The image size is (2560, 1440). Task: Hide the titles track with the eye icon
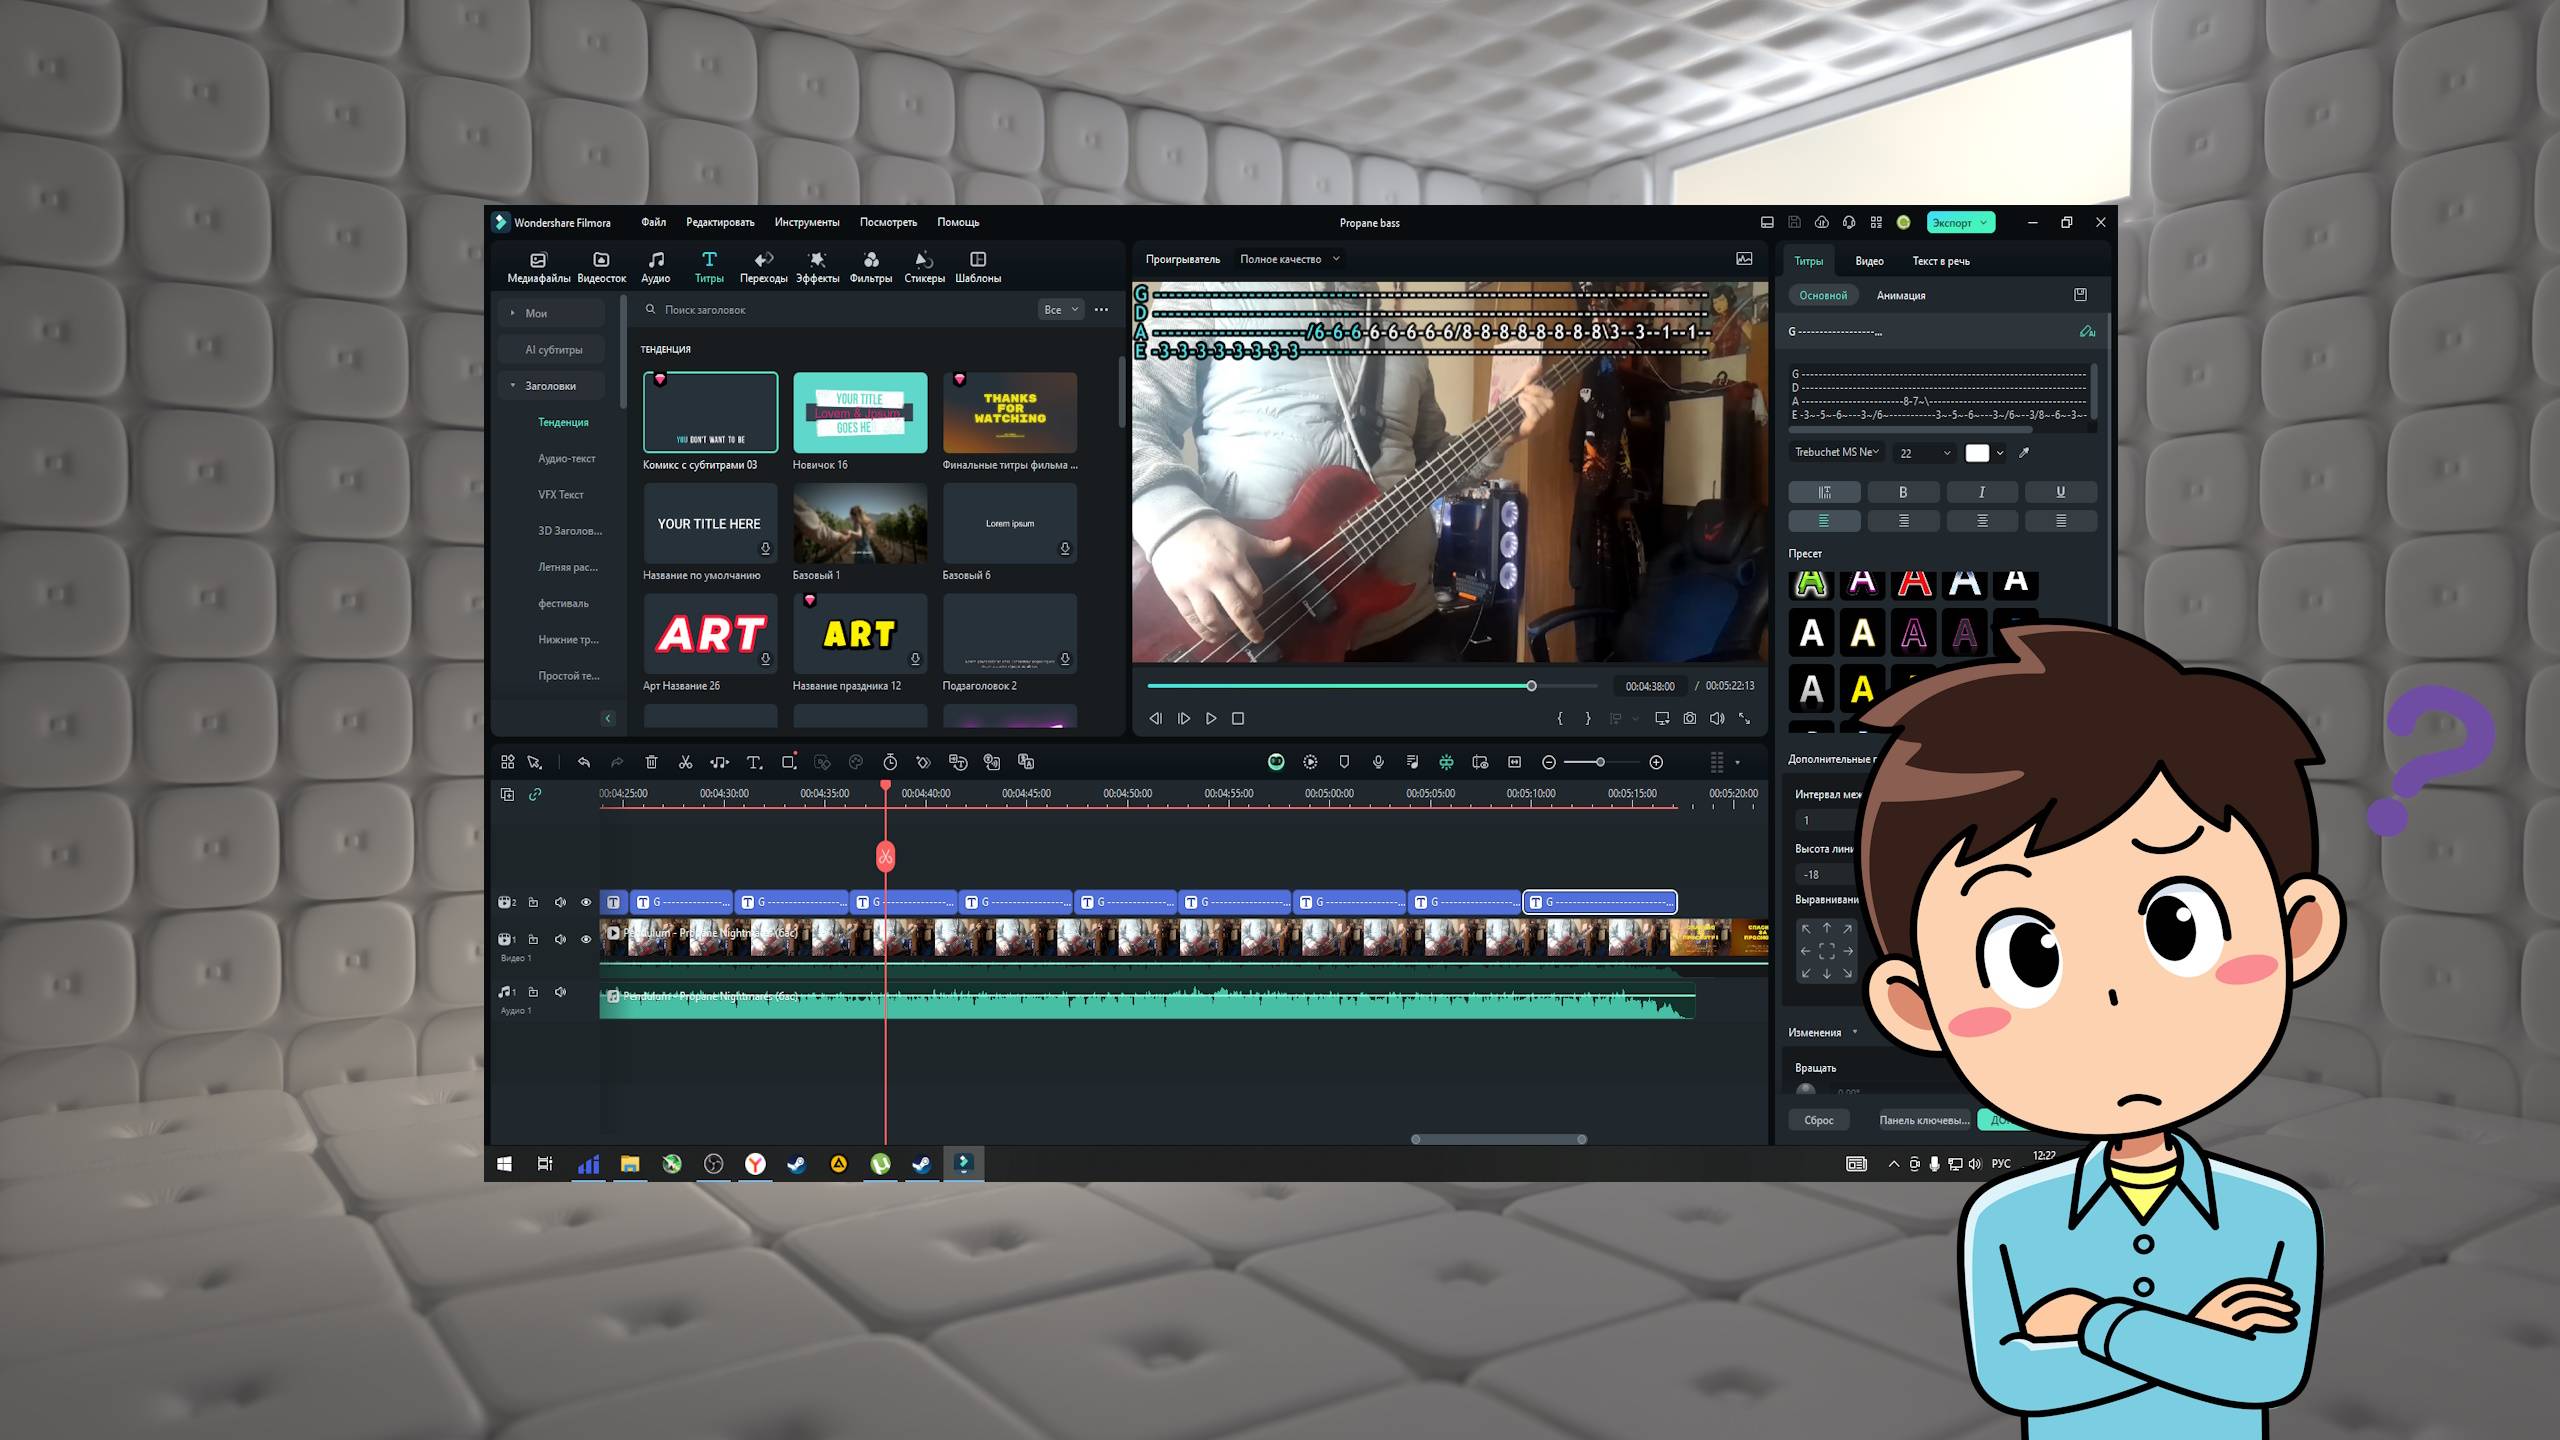(x=586, y=902)
